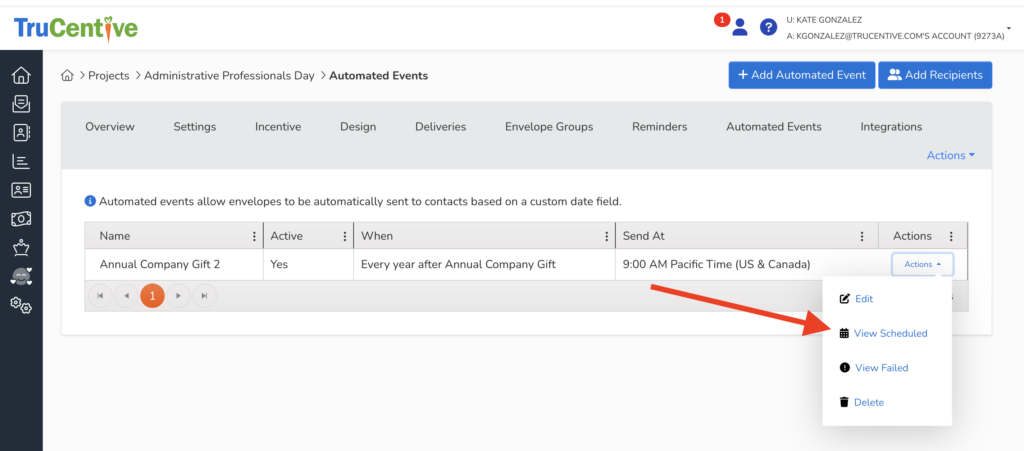Expand the Actions dropdown below the tabs
The image size is (1024, 451).
[950, 155]
